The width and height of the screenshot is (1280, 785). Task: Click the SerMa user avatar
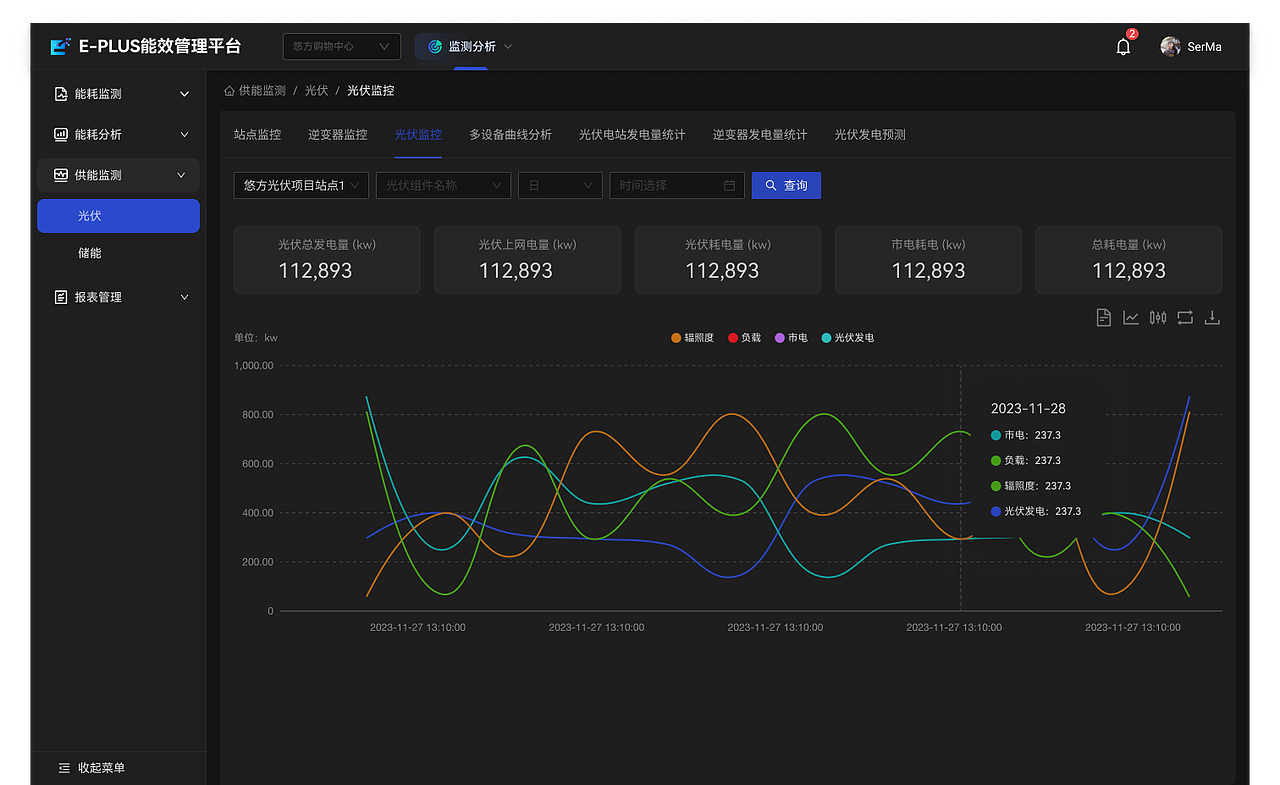coord(1170,46)
